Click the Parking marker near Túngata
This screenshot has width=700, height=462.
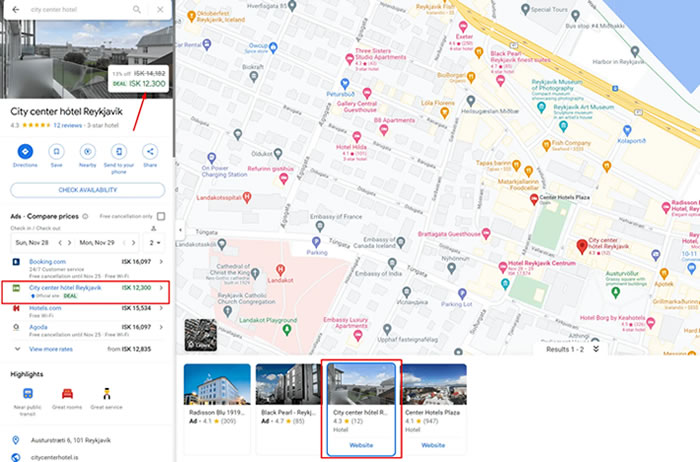tap(316, 242)
